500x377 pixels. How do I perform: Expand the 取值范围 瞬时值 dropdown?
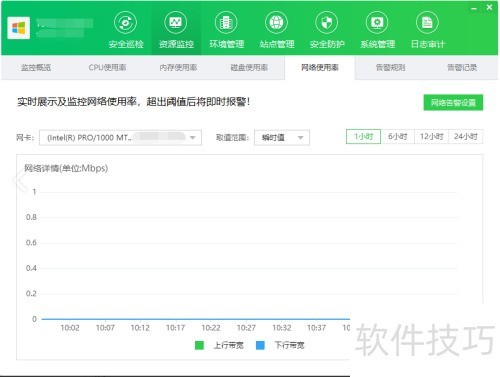[282, 138]
